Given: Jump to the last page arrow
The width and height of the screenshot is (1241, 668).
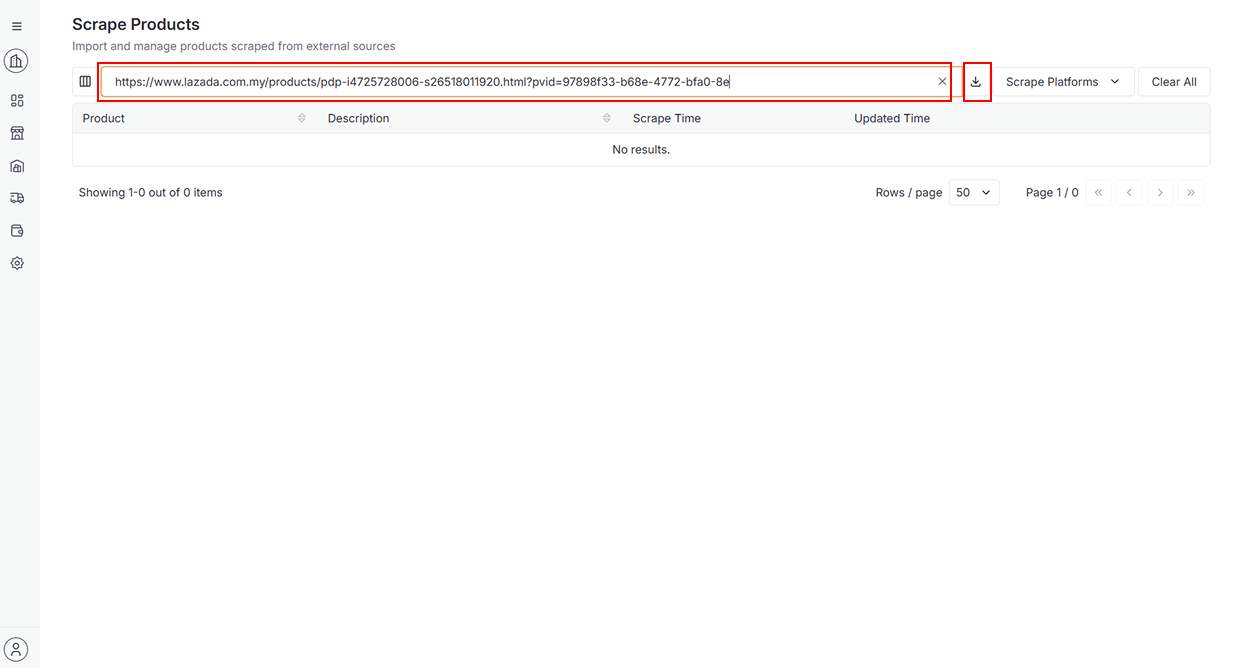Looking at the screenshot, I should pyautogui.click(x=1191, y=193).
